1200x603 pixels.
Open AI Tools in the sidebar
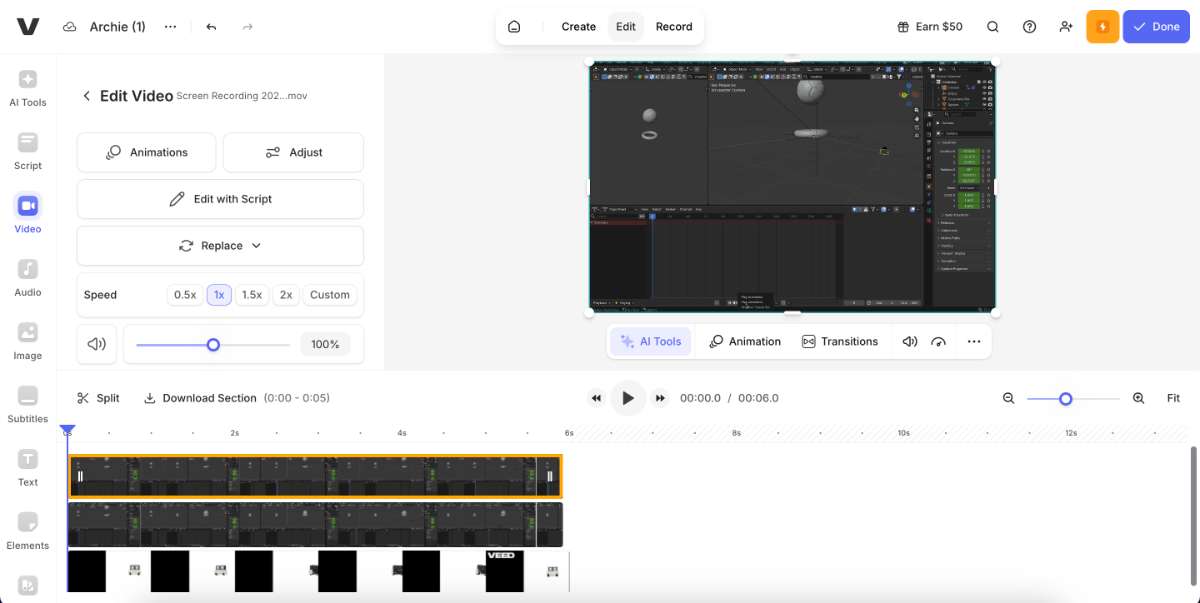[28, 88]
